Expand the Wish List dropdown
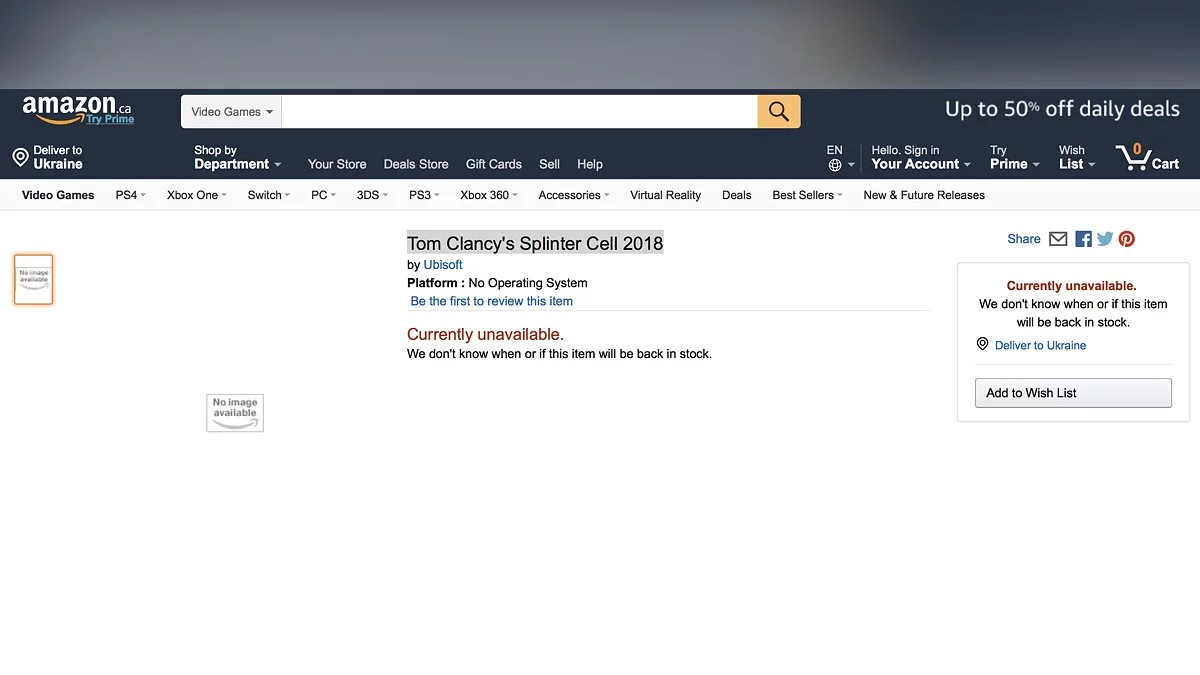 pos(1077,157)
